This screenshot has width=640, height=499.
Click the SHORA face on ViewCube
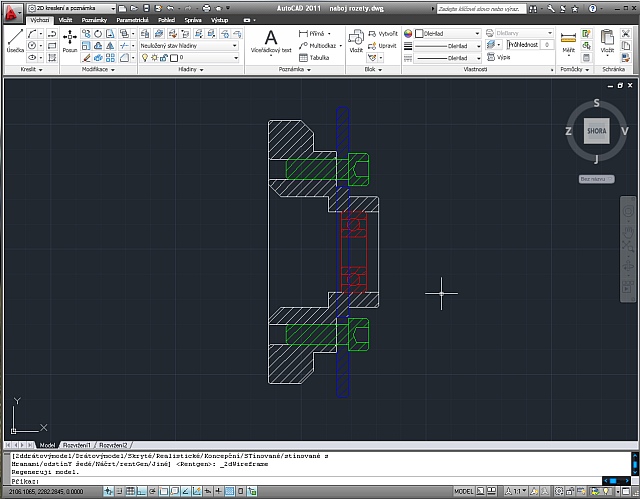click(596, 131)
